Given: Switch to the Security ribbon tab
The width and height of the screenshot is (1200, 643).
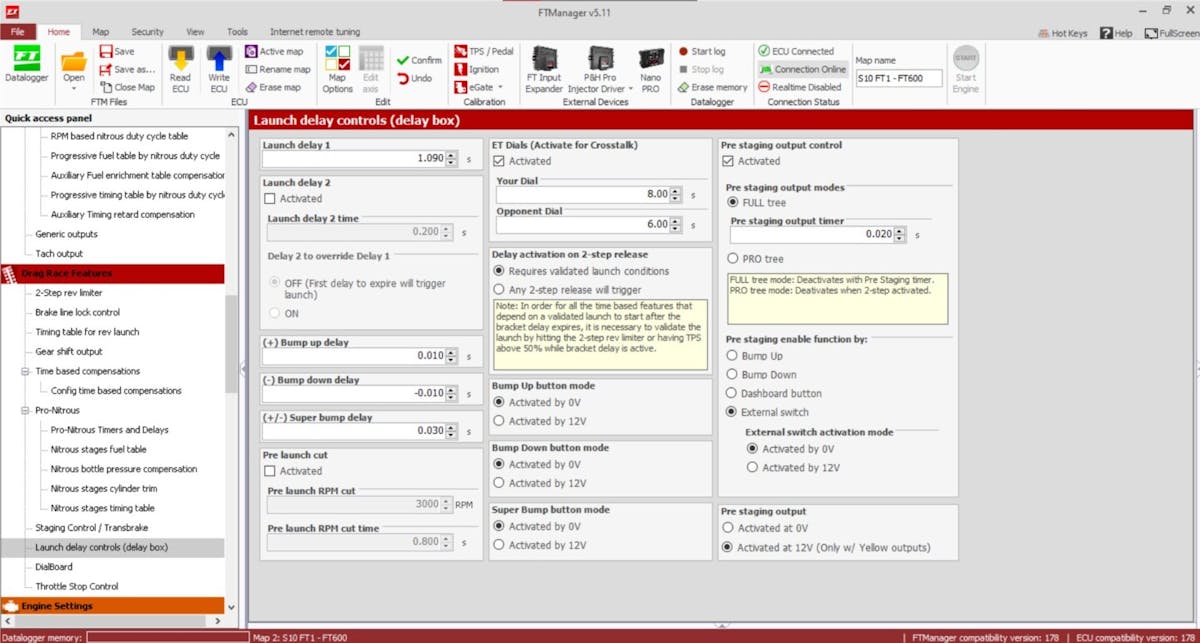Looking at the screenshot, I should (147, 32).
